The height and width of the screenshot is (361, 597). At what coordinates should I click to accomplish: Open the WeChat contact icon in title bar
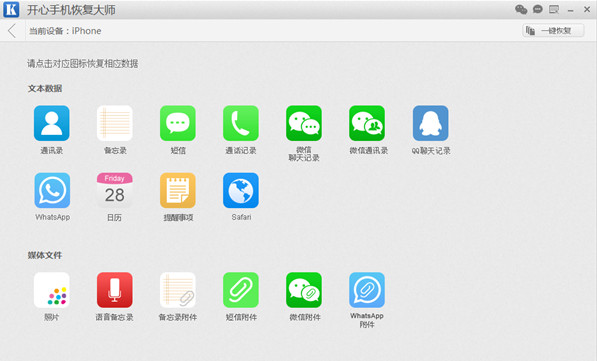(x=521, y=9)
